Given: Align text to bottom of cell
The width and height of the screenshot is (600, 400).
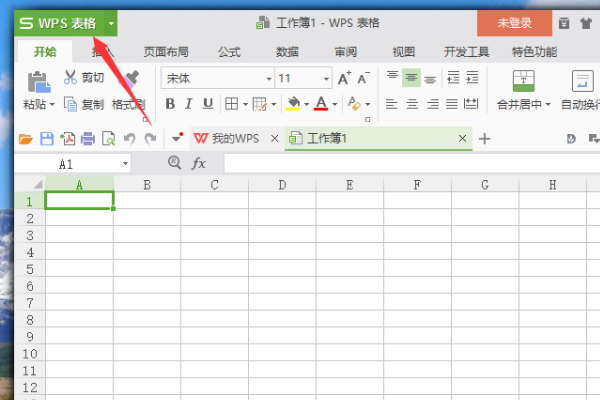Looking at the screenshot, I should click(x=430, y=78).
